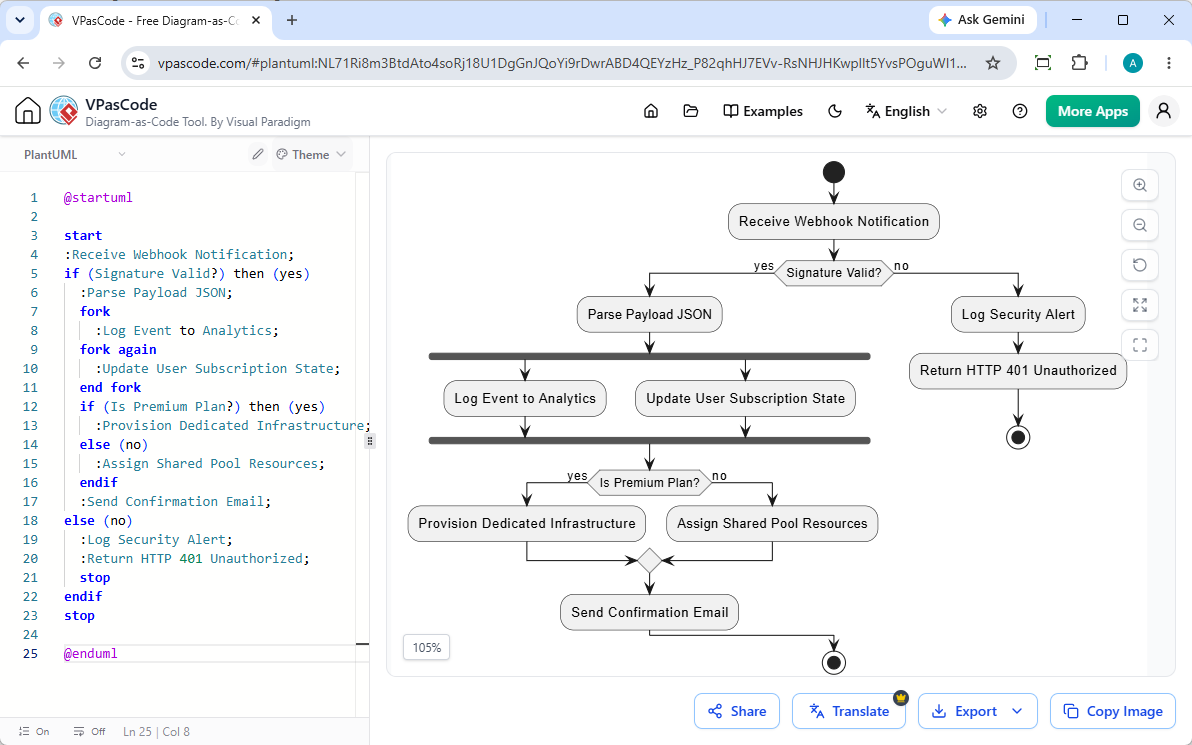Open the Chrome profile avatar A
The image size is (1192, 745).
pyautogui.click(x=1133, y=63)
